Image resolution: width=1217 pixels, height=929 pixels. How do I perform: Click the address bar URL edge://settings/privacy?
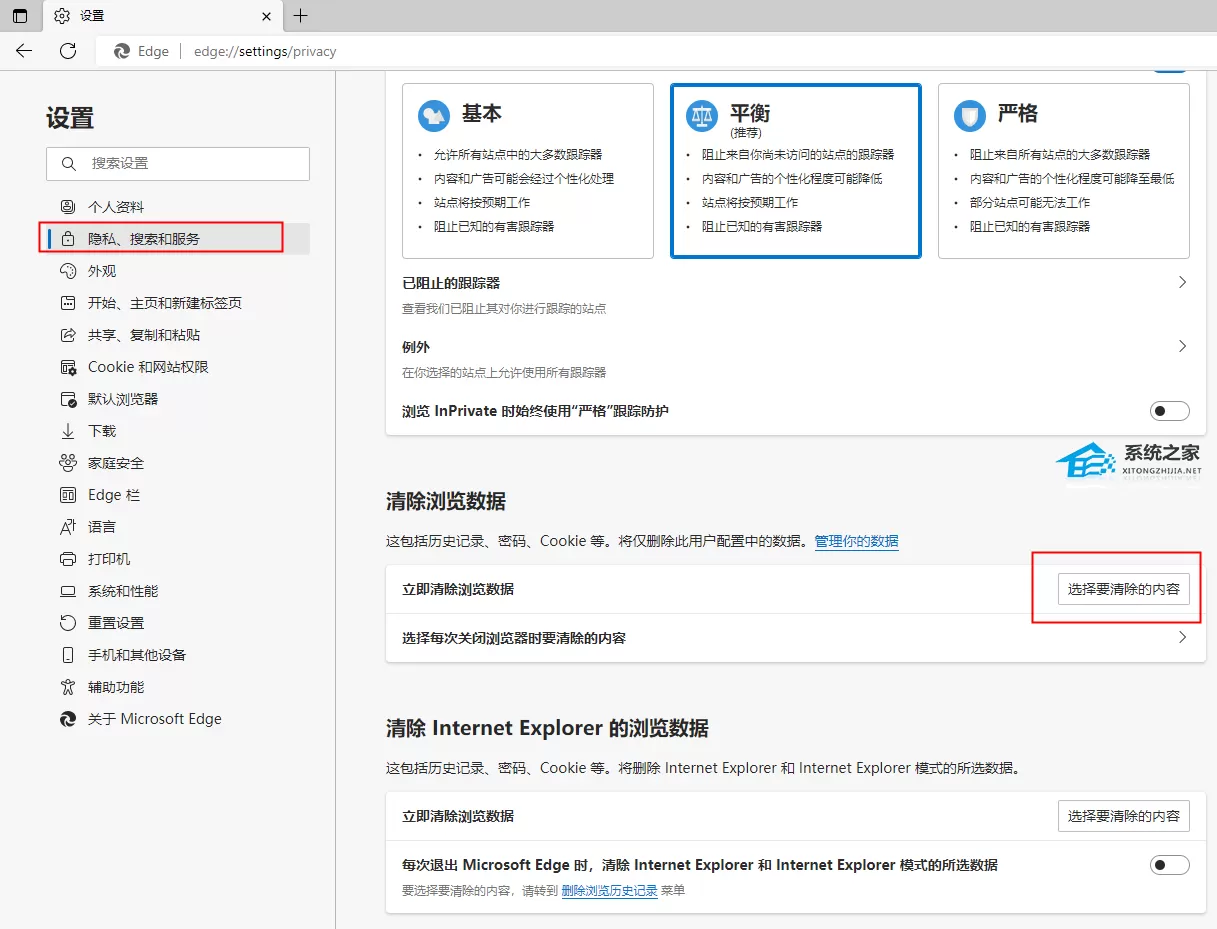tap(265, 51)
